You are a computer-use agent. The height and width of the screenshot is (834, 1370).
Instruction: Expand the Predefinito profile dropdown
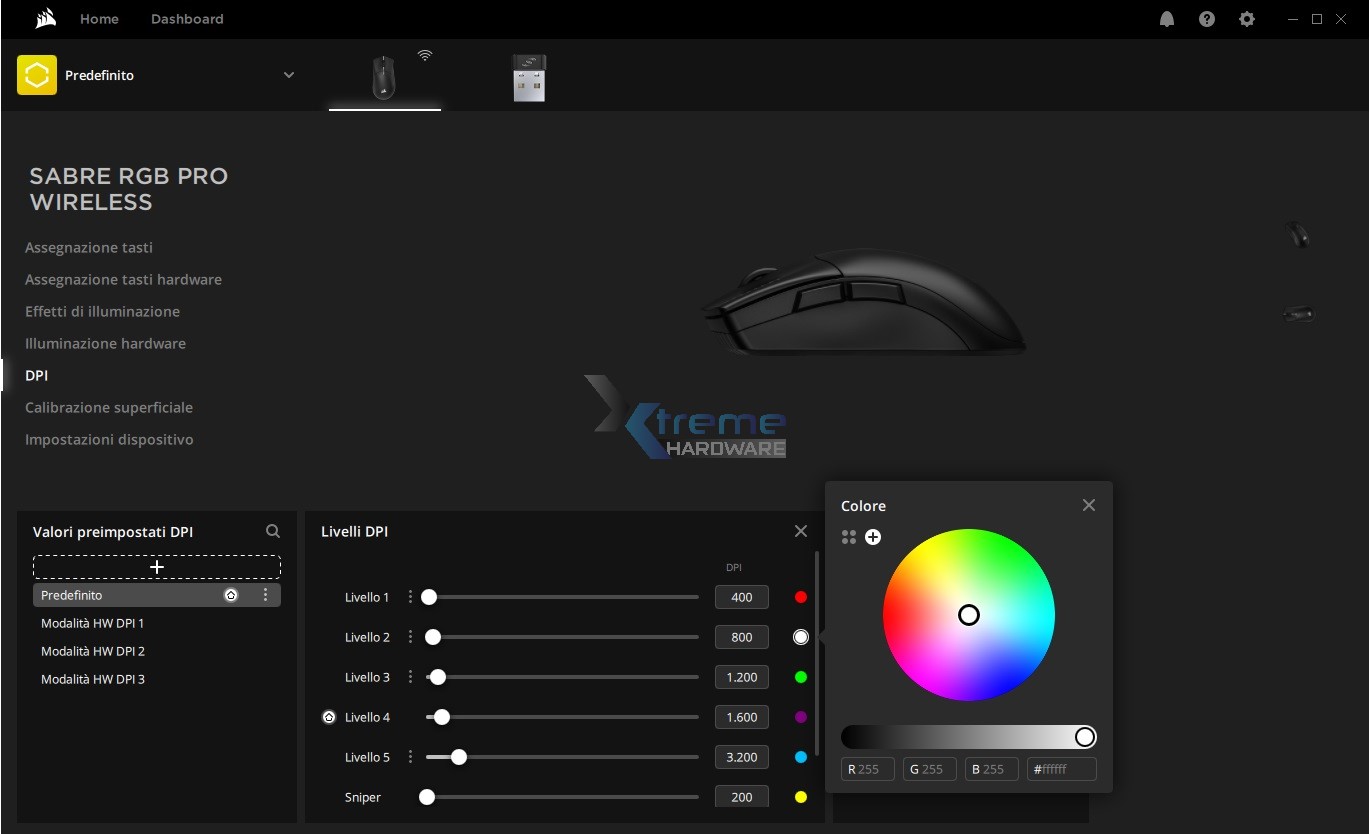289,74
